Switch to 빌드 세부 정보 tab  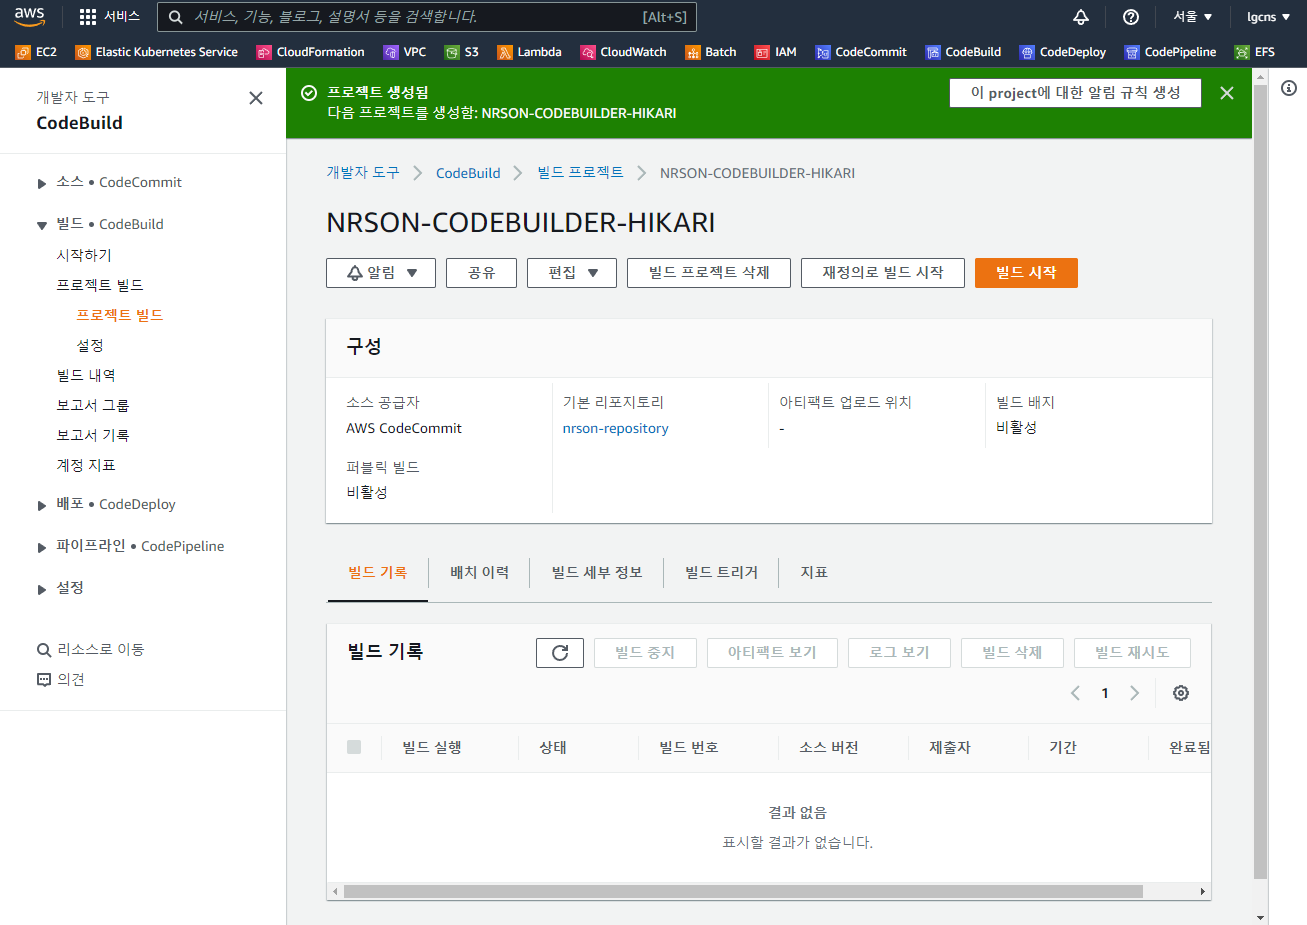(x=597, y=573)
